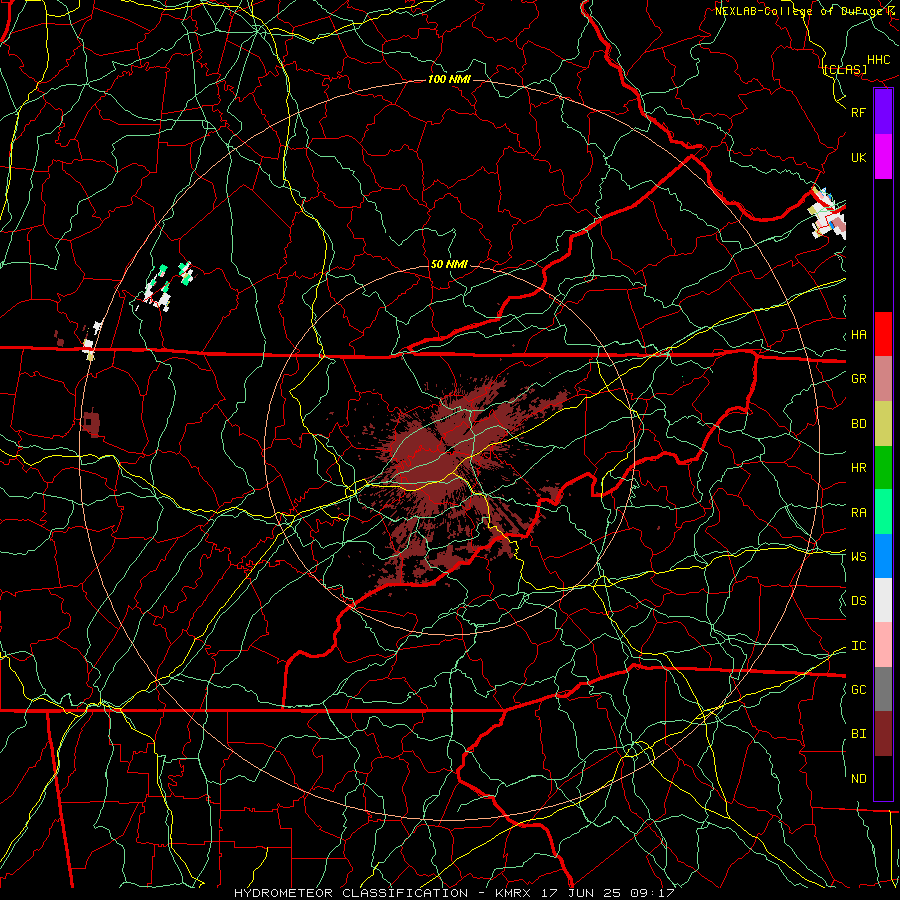Click the RF purple legend swatch
This screenshot has height=900, width=900.
(883, 112)
